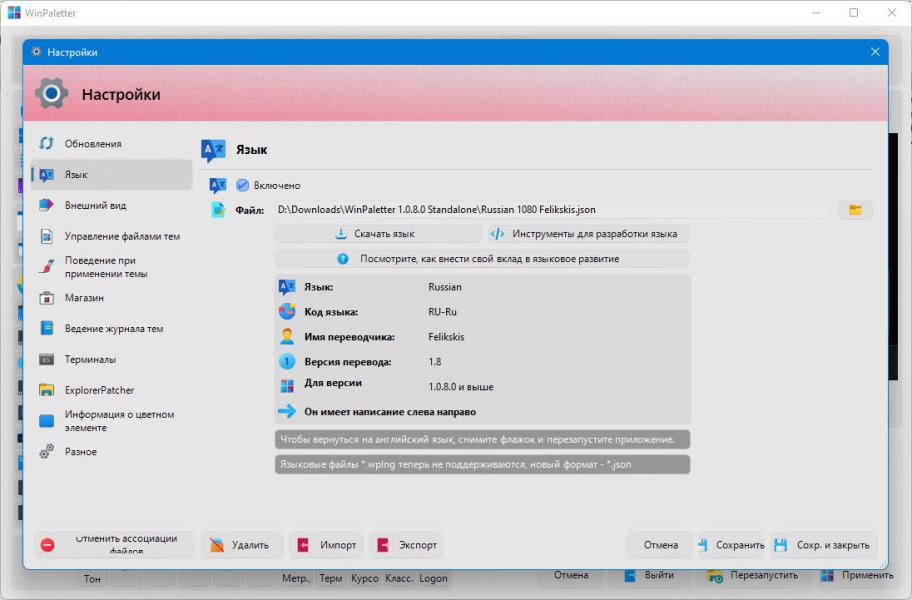Click the Скачать язык download button
The height and width of the screenshot is (600, 912).
(378, 234)
